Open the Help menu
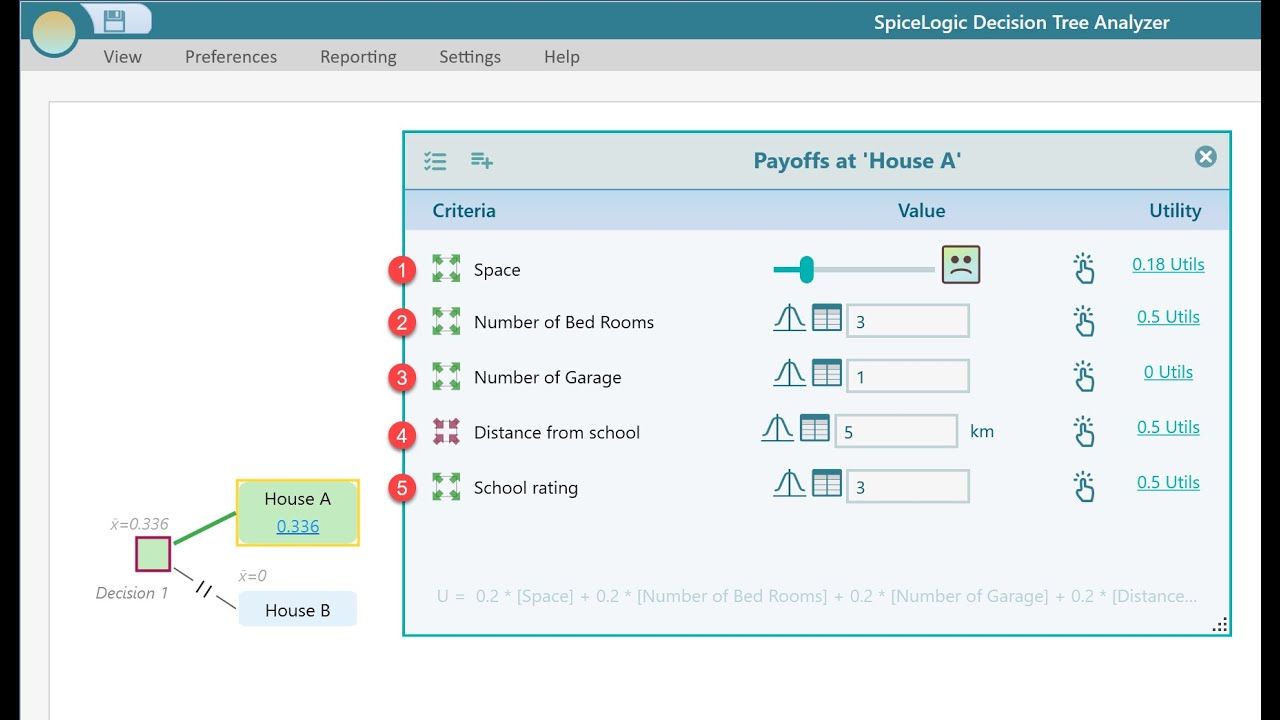This screenshot has height=720, width=1280. coord(562,57)
